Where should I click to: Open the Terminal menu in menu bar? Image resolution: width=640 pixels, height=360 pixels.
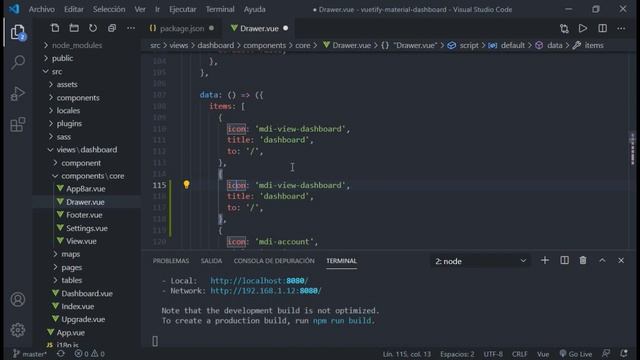220,9
